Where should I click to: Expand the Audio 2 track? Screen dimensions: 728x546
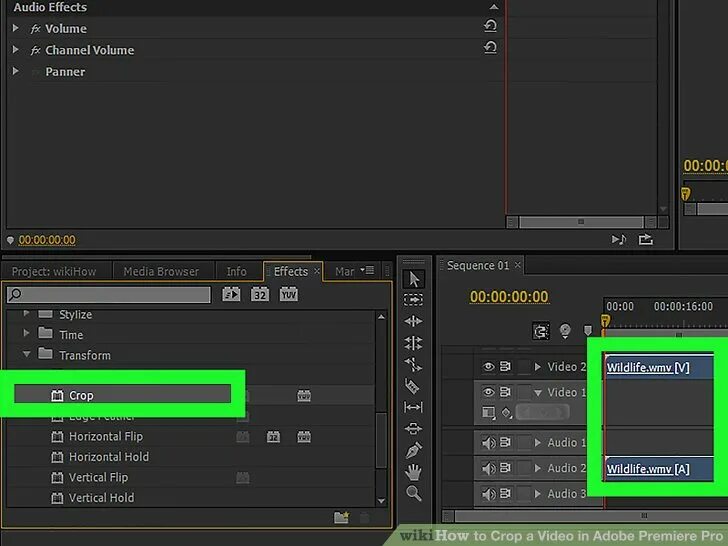[538, 468]
